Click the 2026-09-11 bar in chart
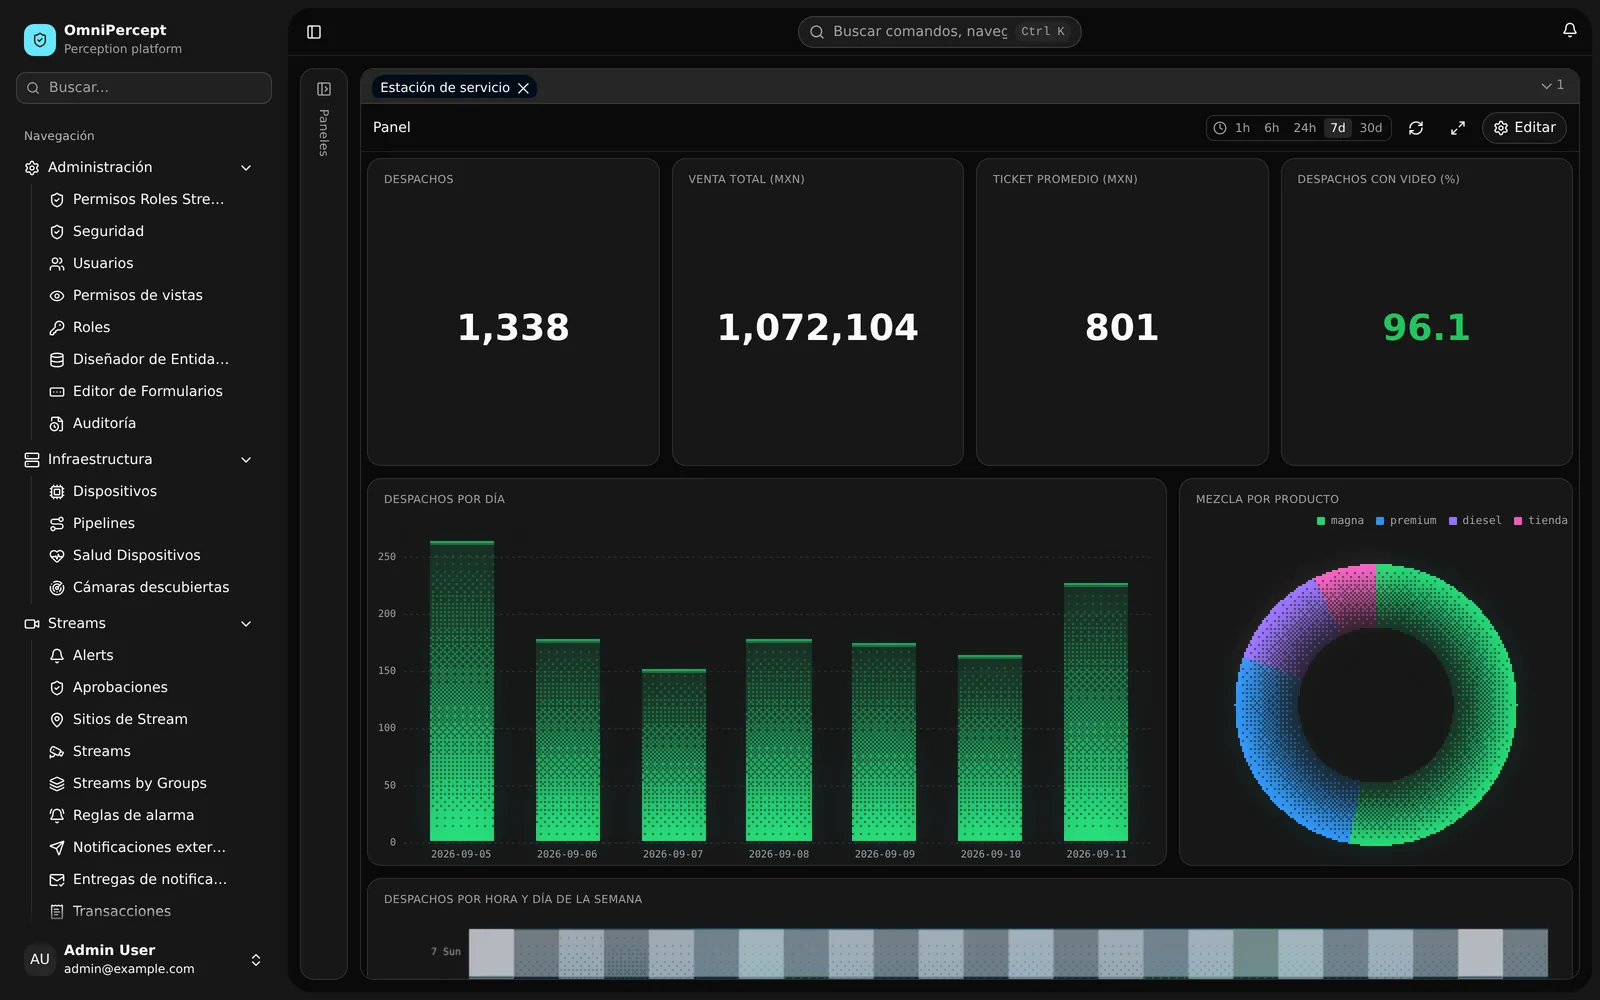The width and height of the screenshot is (1600, 1000). point(1096,712)
